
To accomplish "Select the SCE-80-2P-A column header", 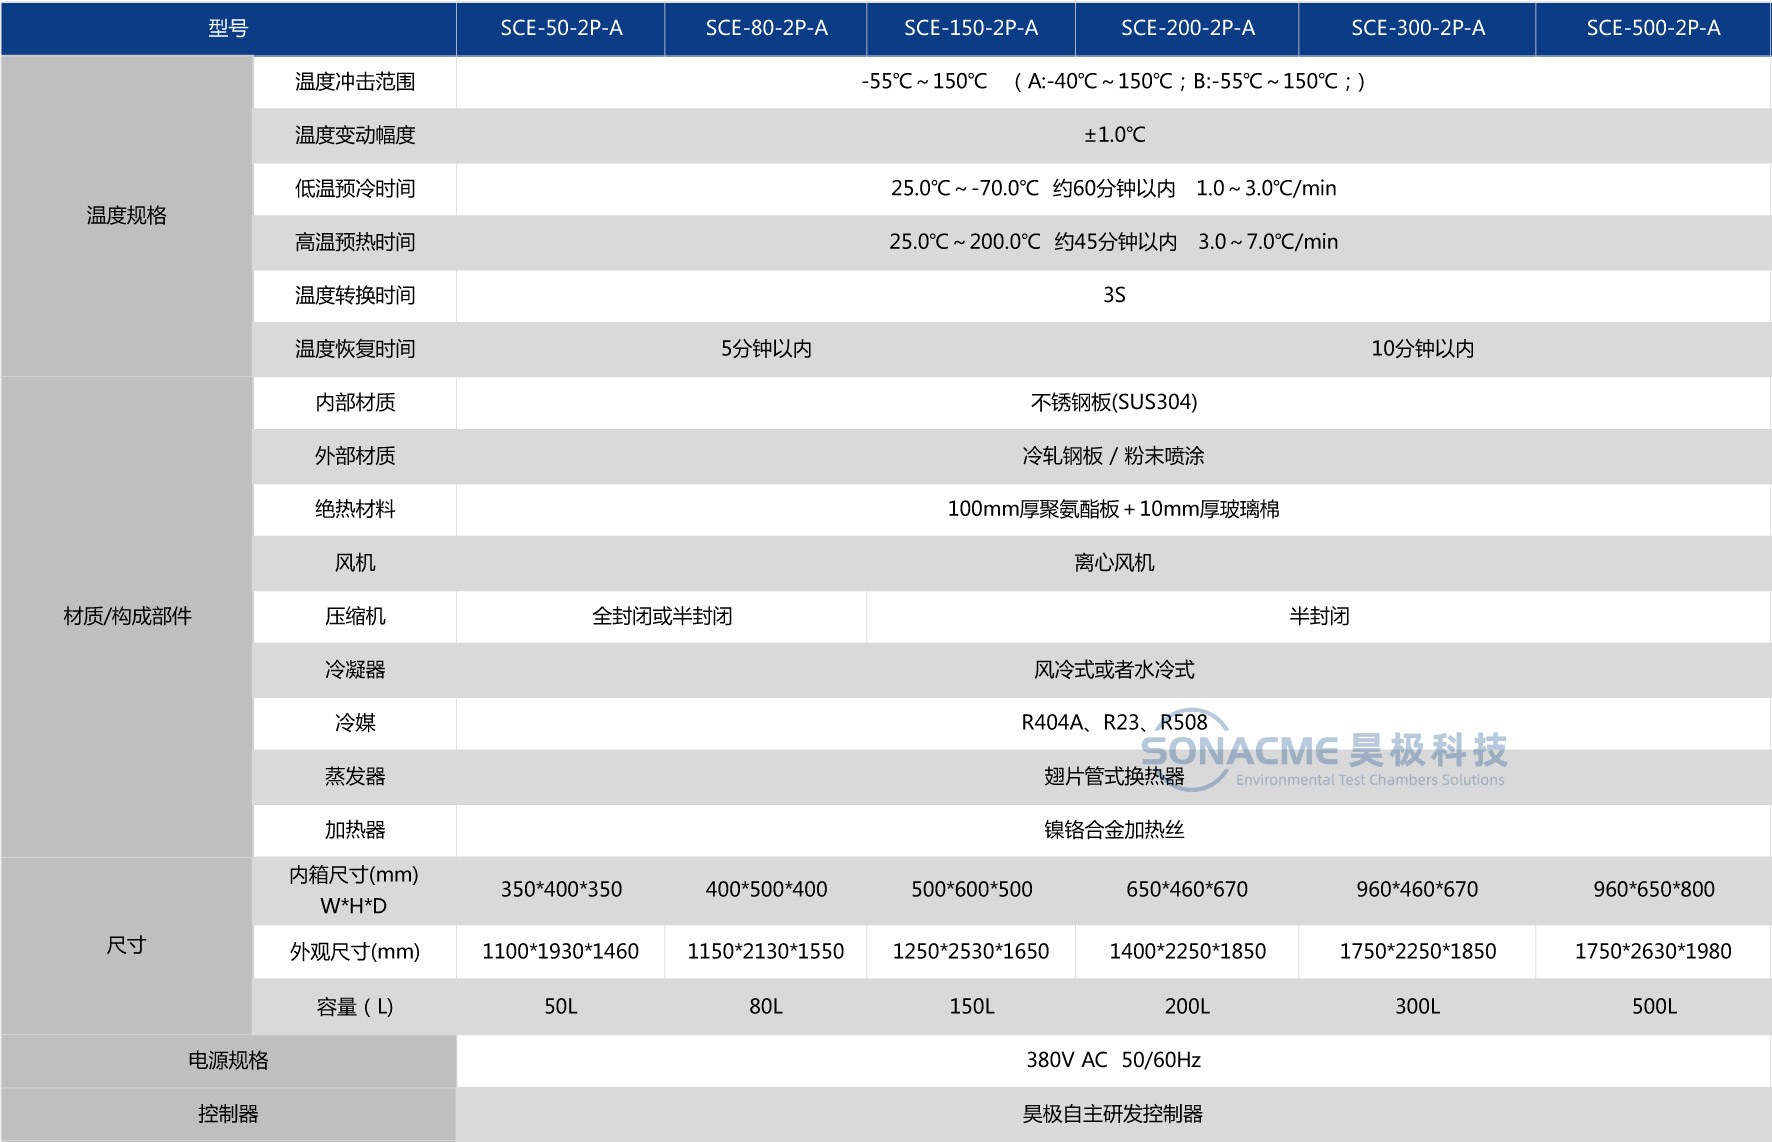I will [766, 28].
